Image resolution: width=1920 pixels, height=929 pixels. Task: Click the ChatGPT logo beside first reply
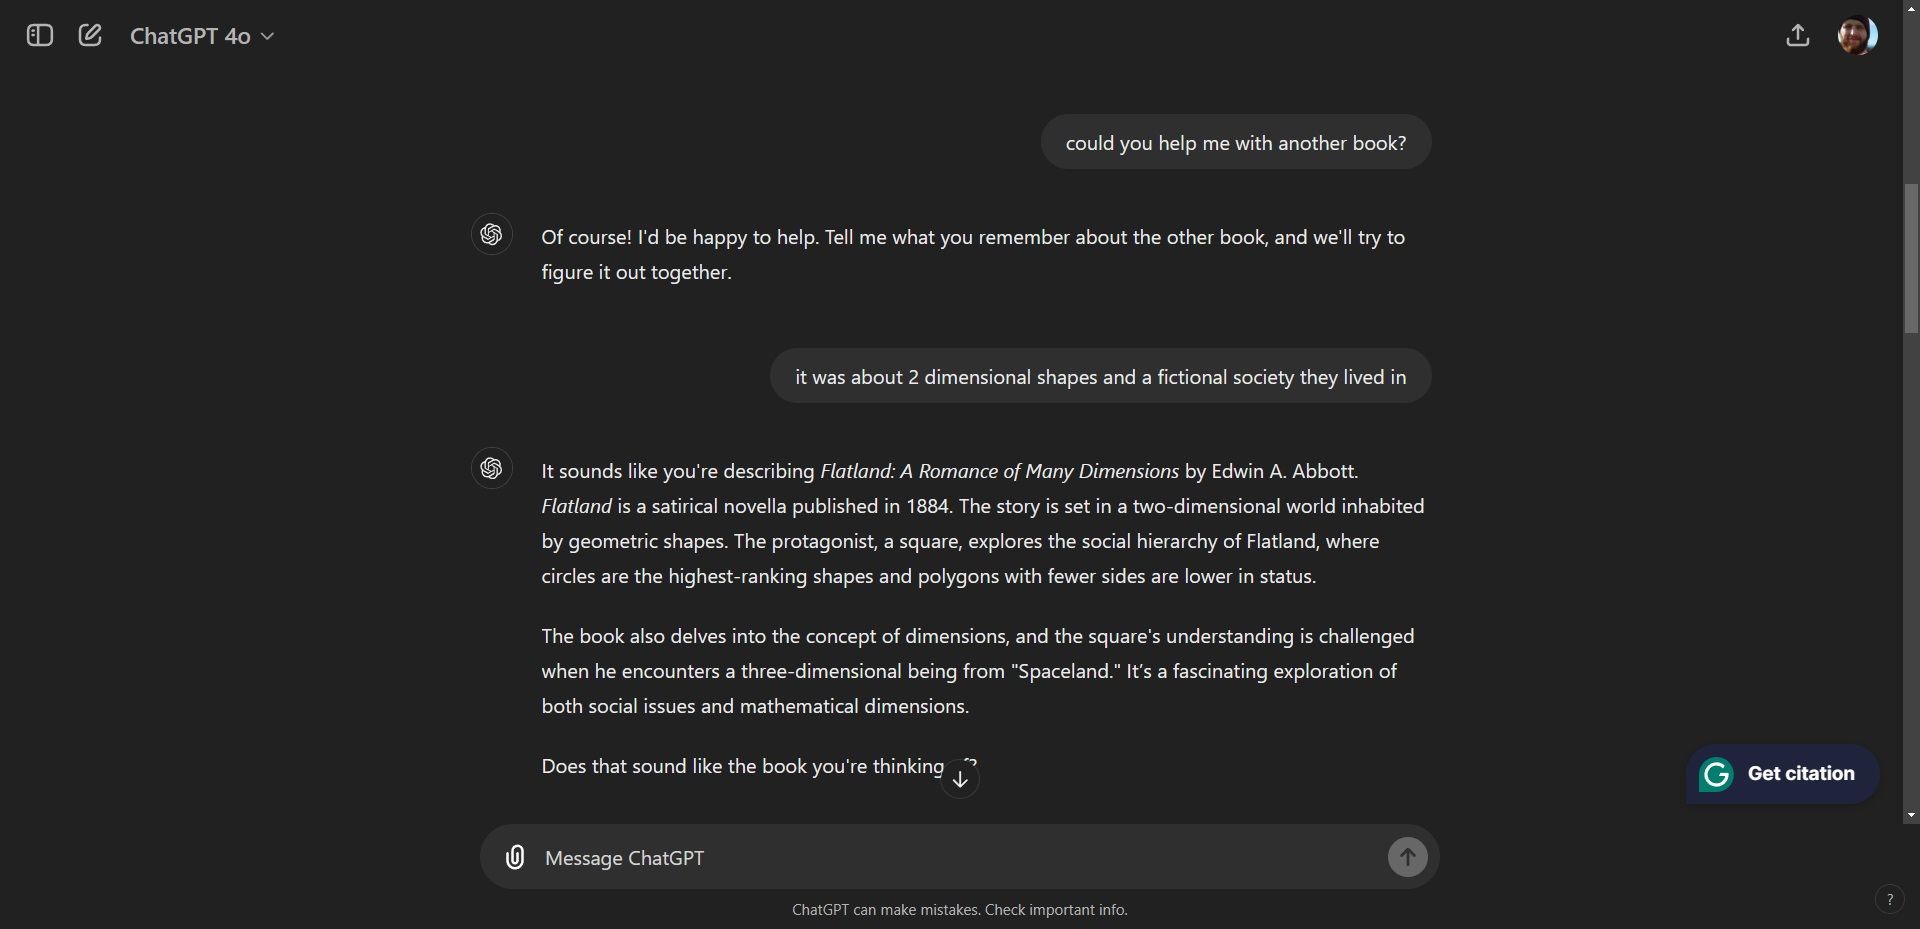click(x=491, y=235)
